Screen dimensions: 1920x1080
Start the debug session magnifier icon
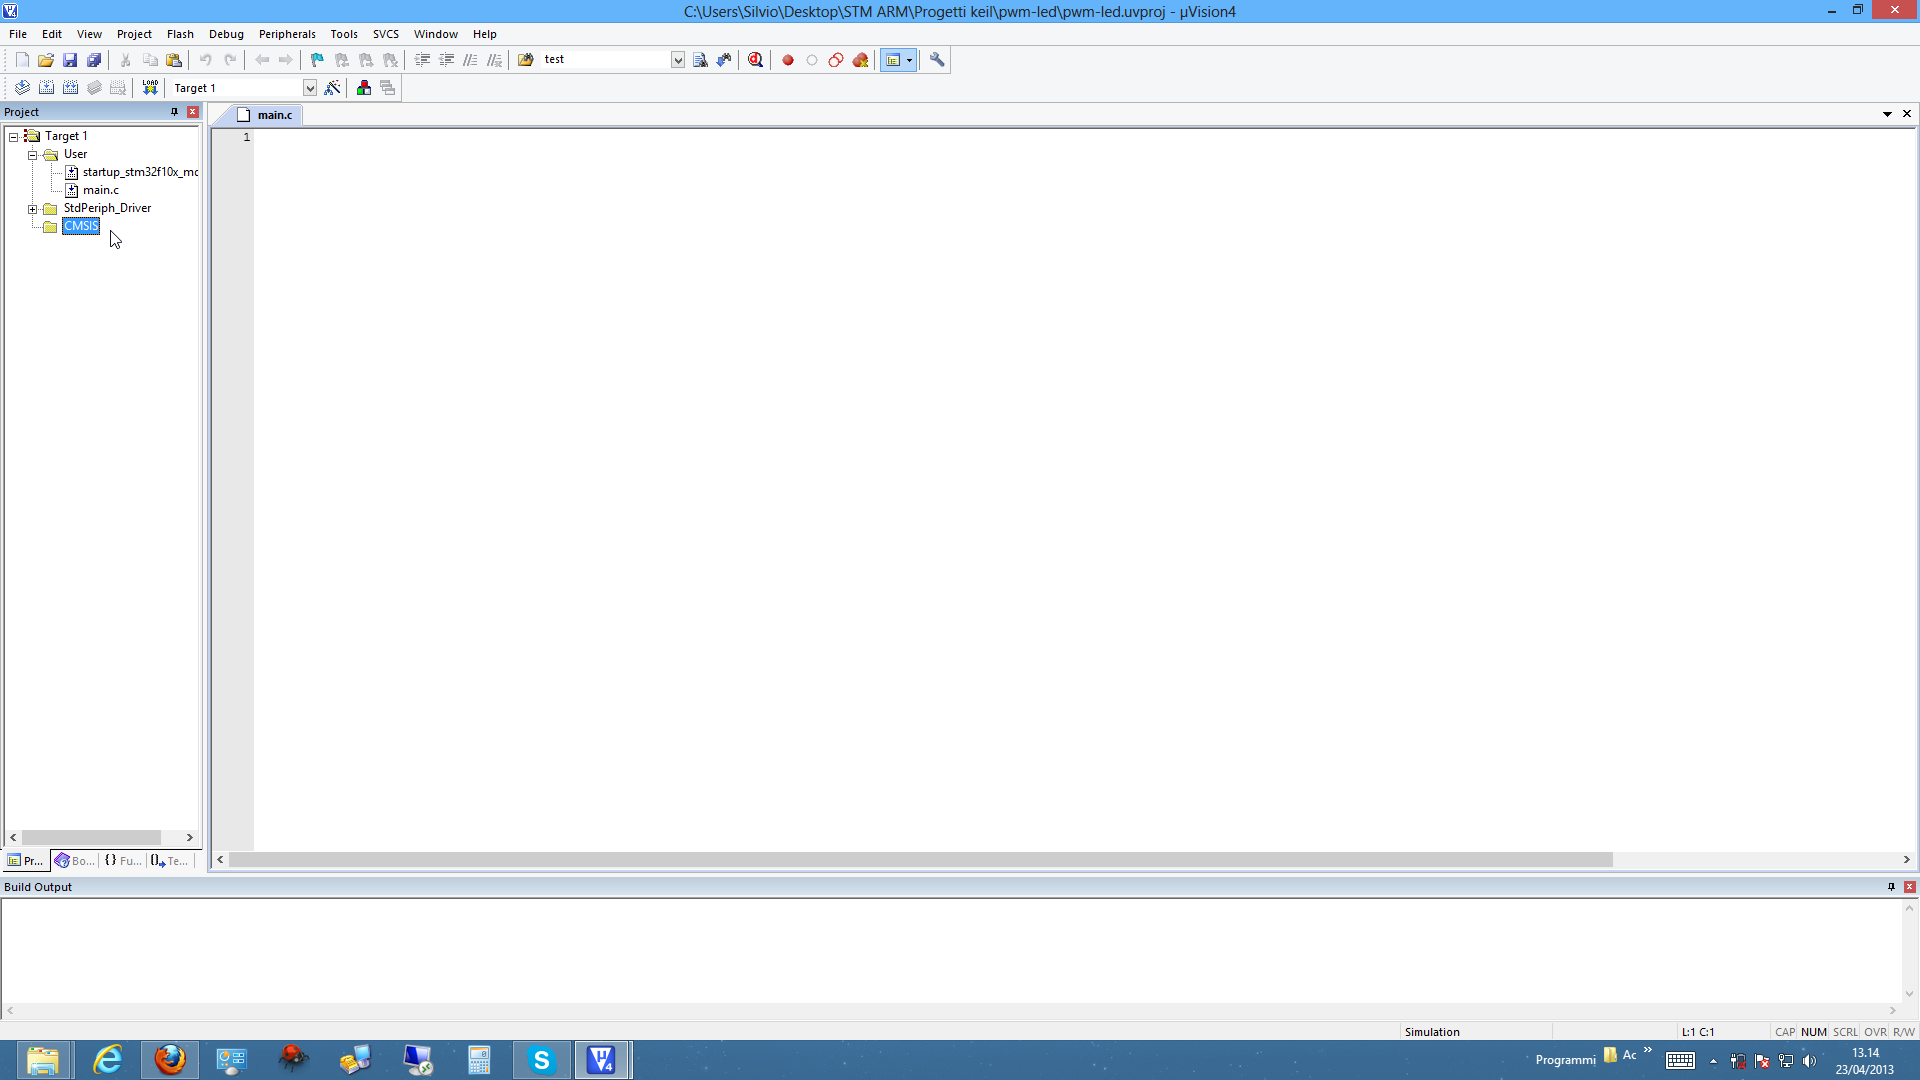pyautogui.click(x=756, y=60)
